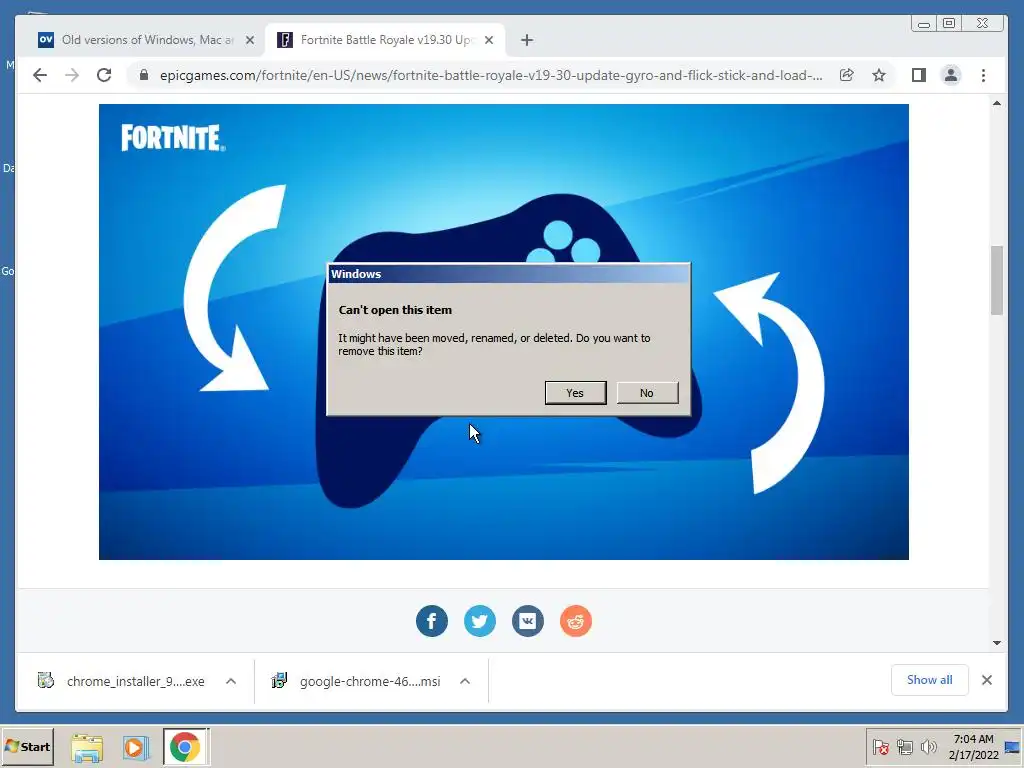Open Windows Explorer from taskbar
1024x768 pixels.
point(87,748)
